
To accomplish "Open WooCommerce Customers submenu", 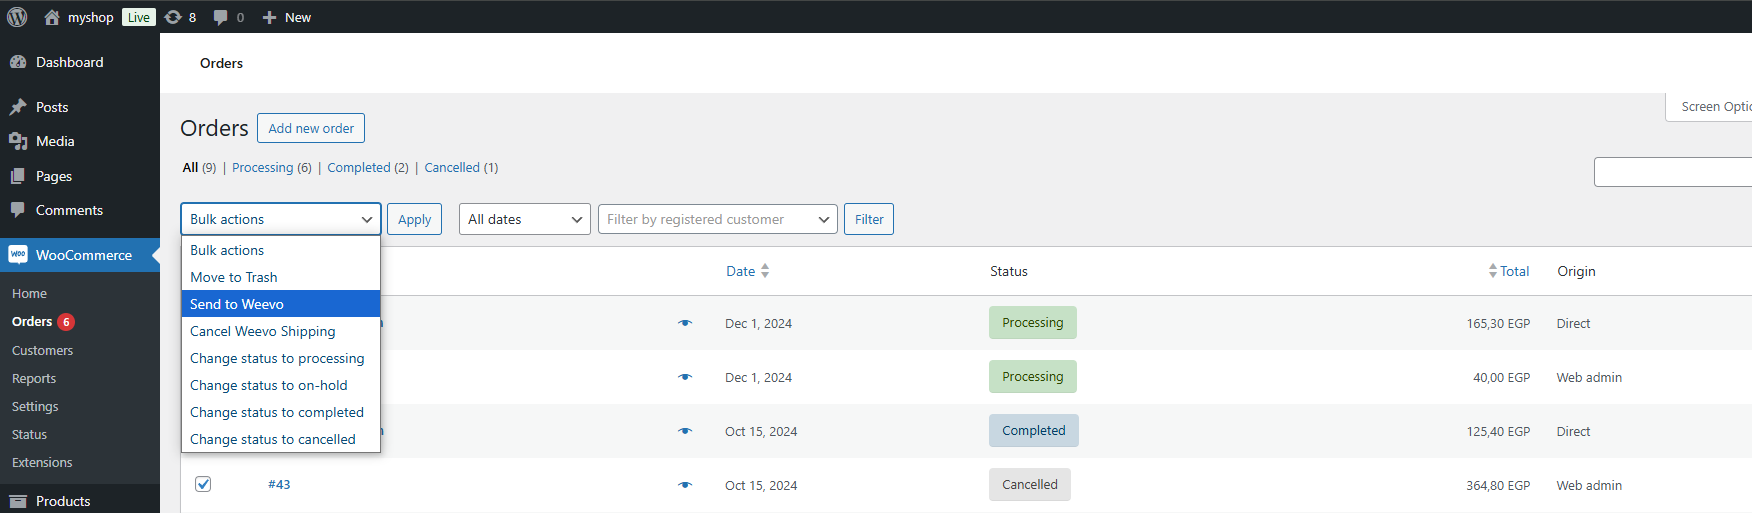I will tap(43, 351).
